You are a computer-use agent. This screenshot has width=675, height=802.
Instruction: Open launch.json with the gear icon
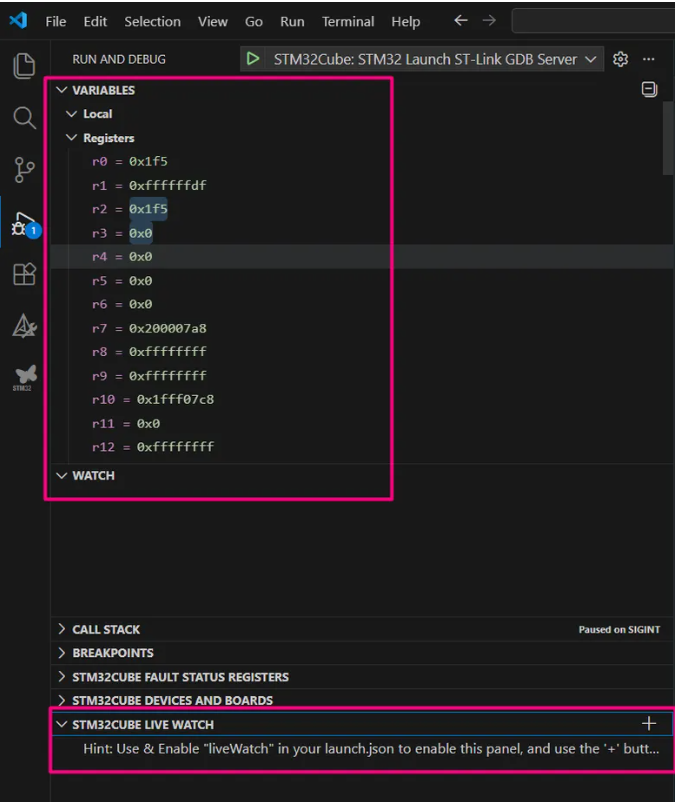(x=620, y=59)
